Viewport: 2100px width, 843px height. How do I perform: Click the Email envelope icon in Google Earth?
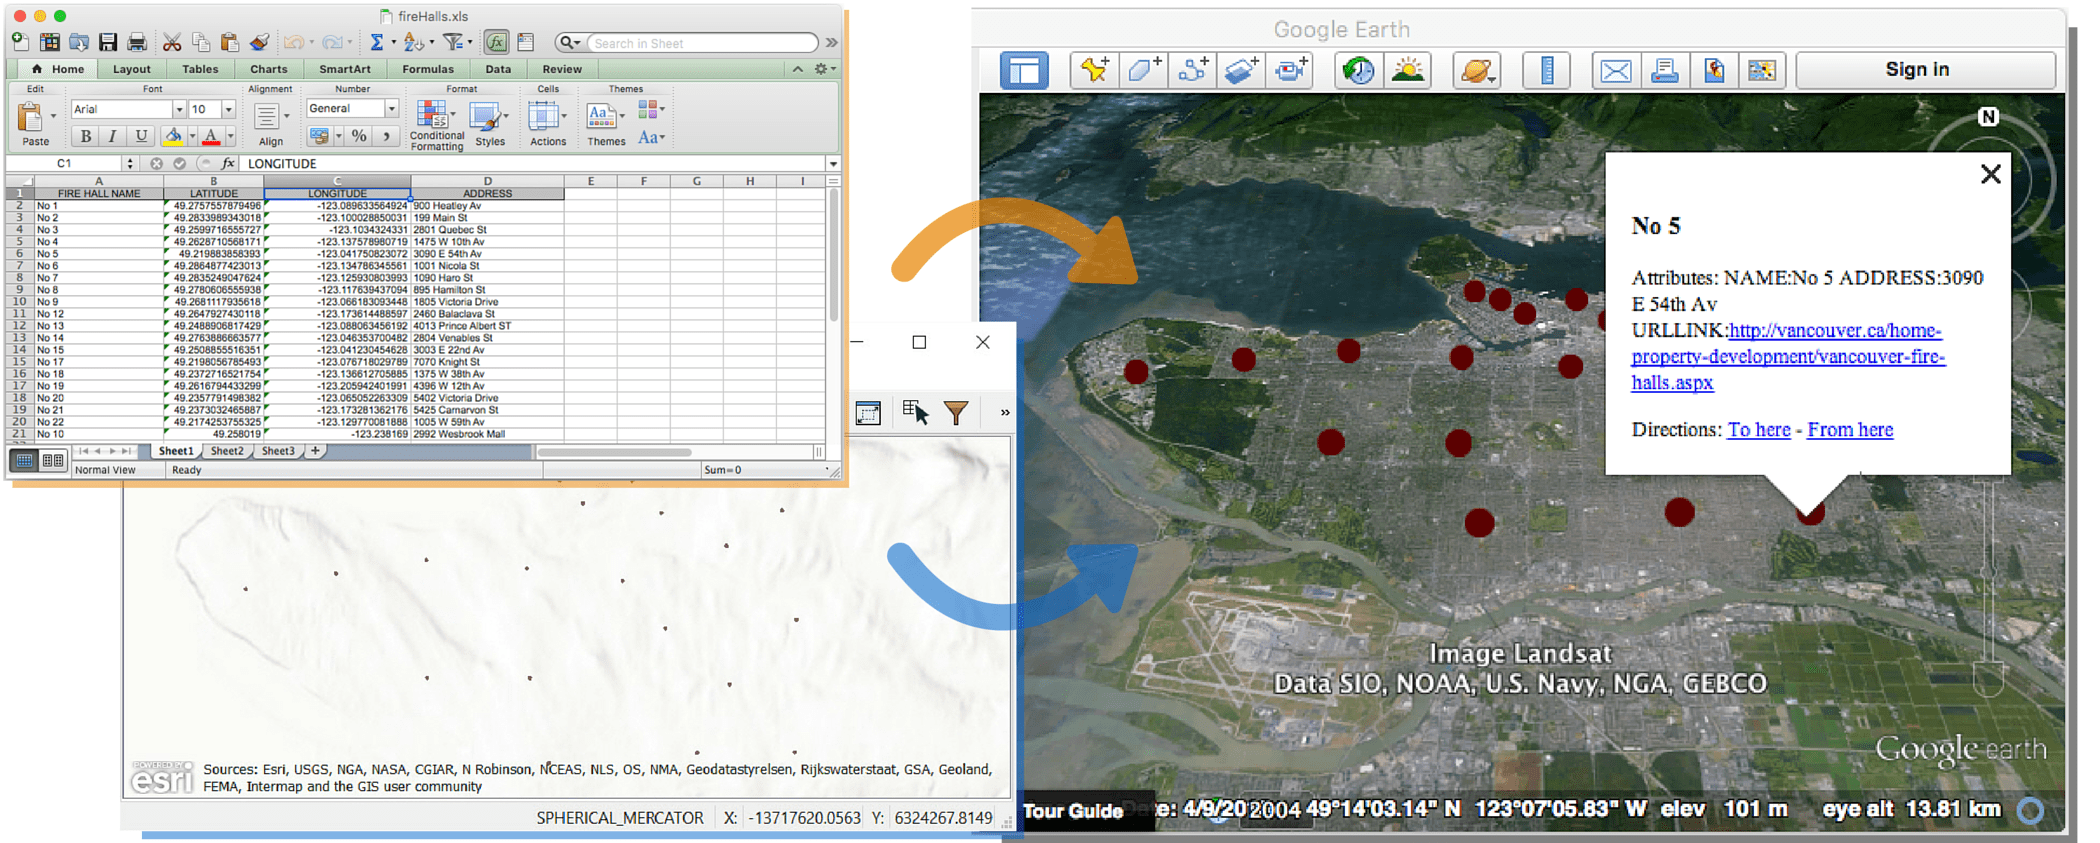click(x=1615, y=70)
